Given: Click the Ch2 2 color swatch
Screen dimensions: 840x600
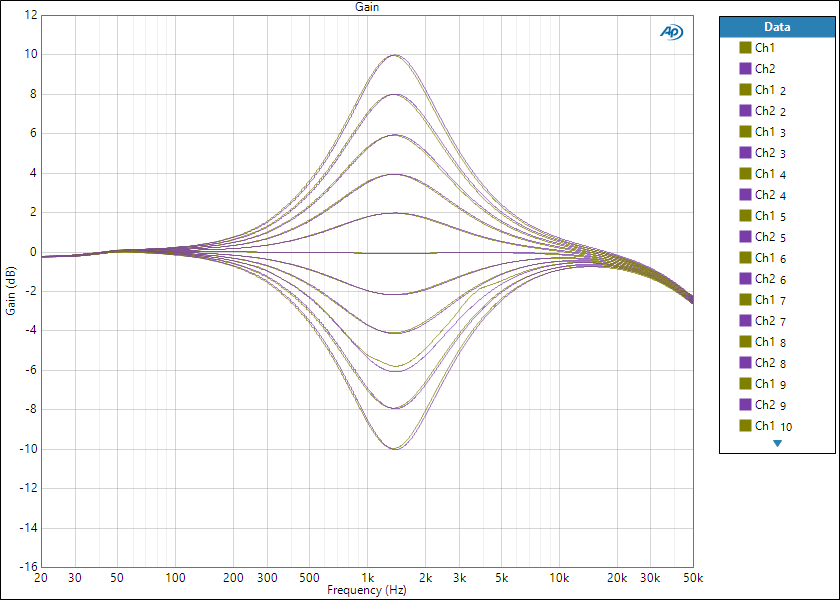Looking at the screenshot, I should pos(745,111).
